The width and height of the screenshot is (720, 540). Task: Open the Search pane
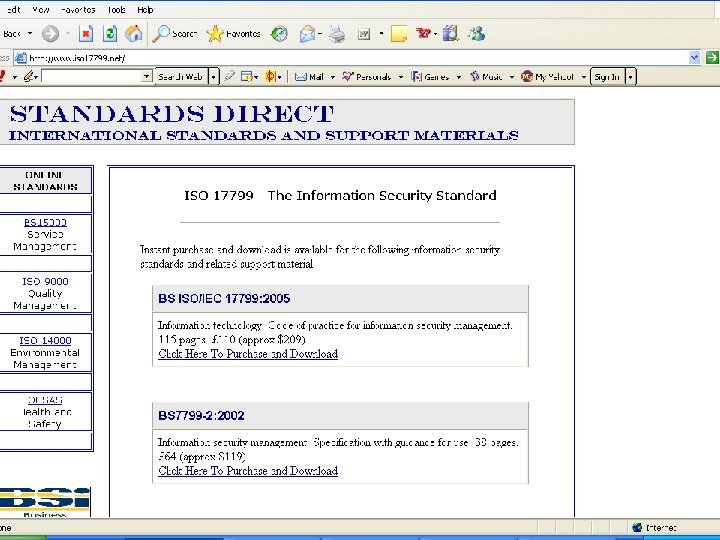[x=175, y=34]
